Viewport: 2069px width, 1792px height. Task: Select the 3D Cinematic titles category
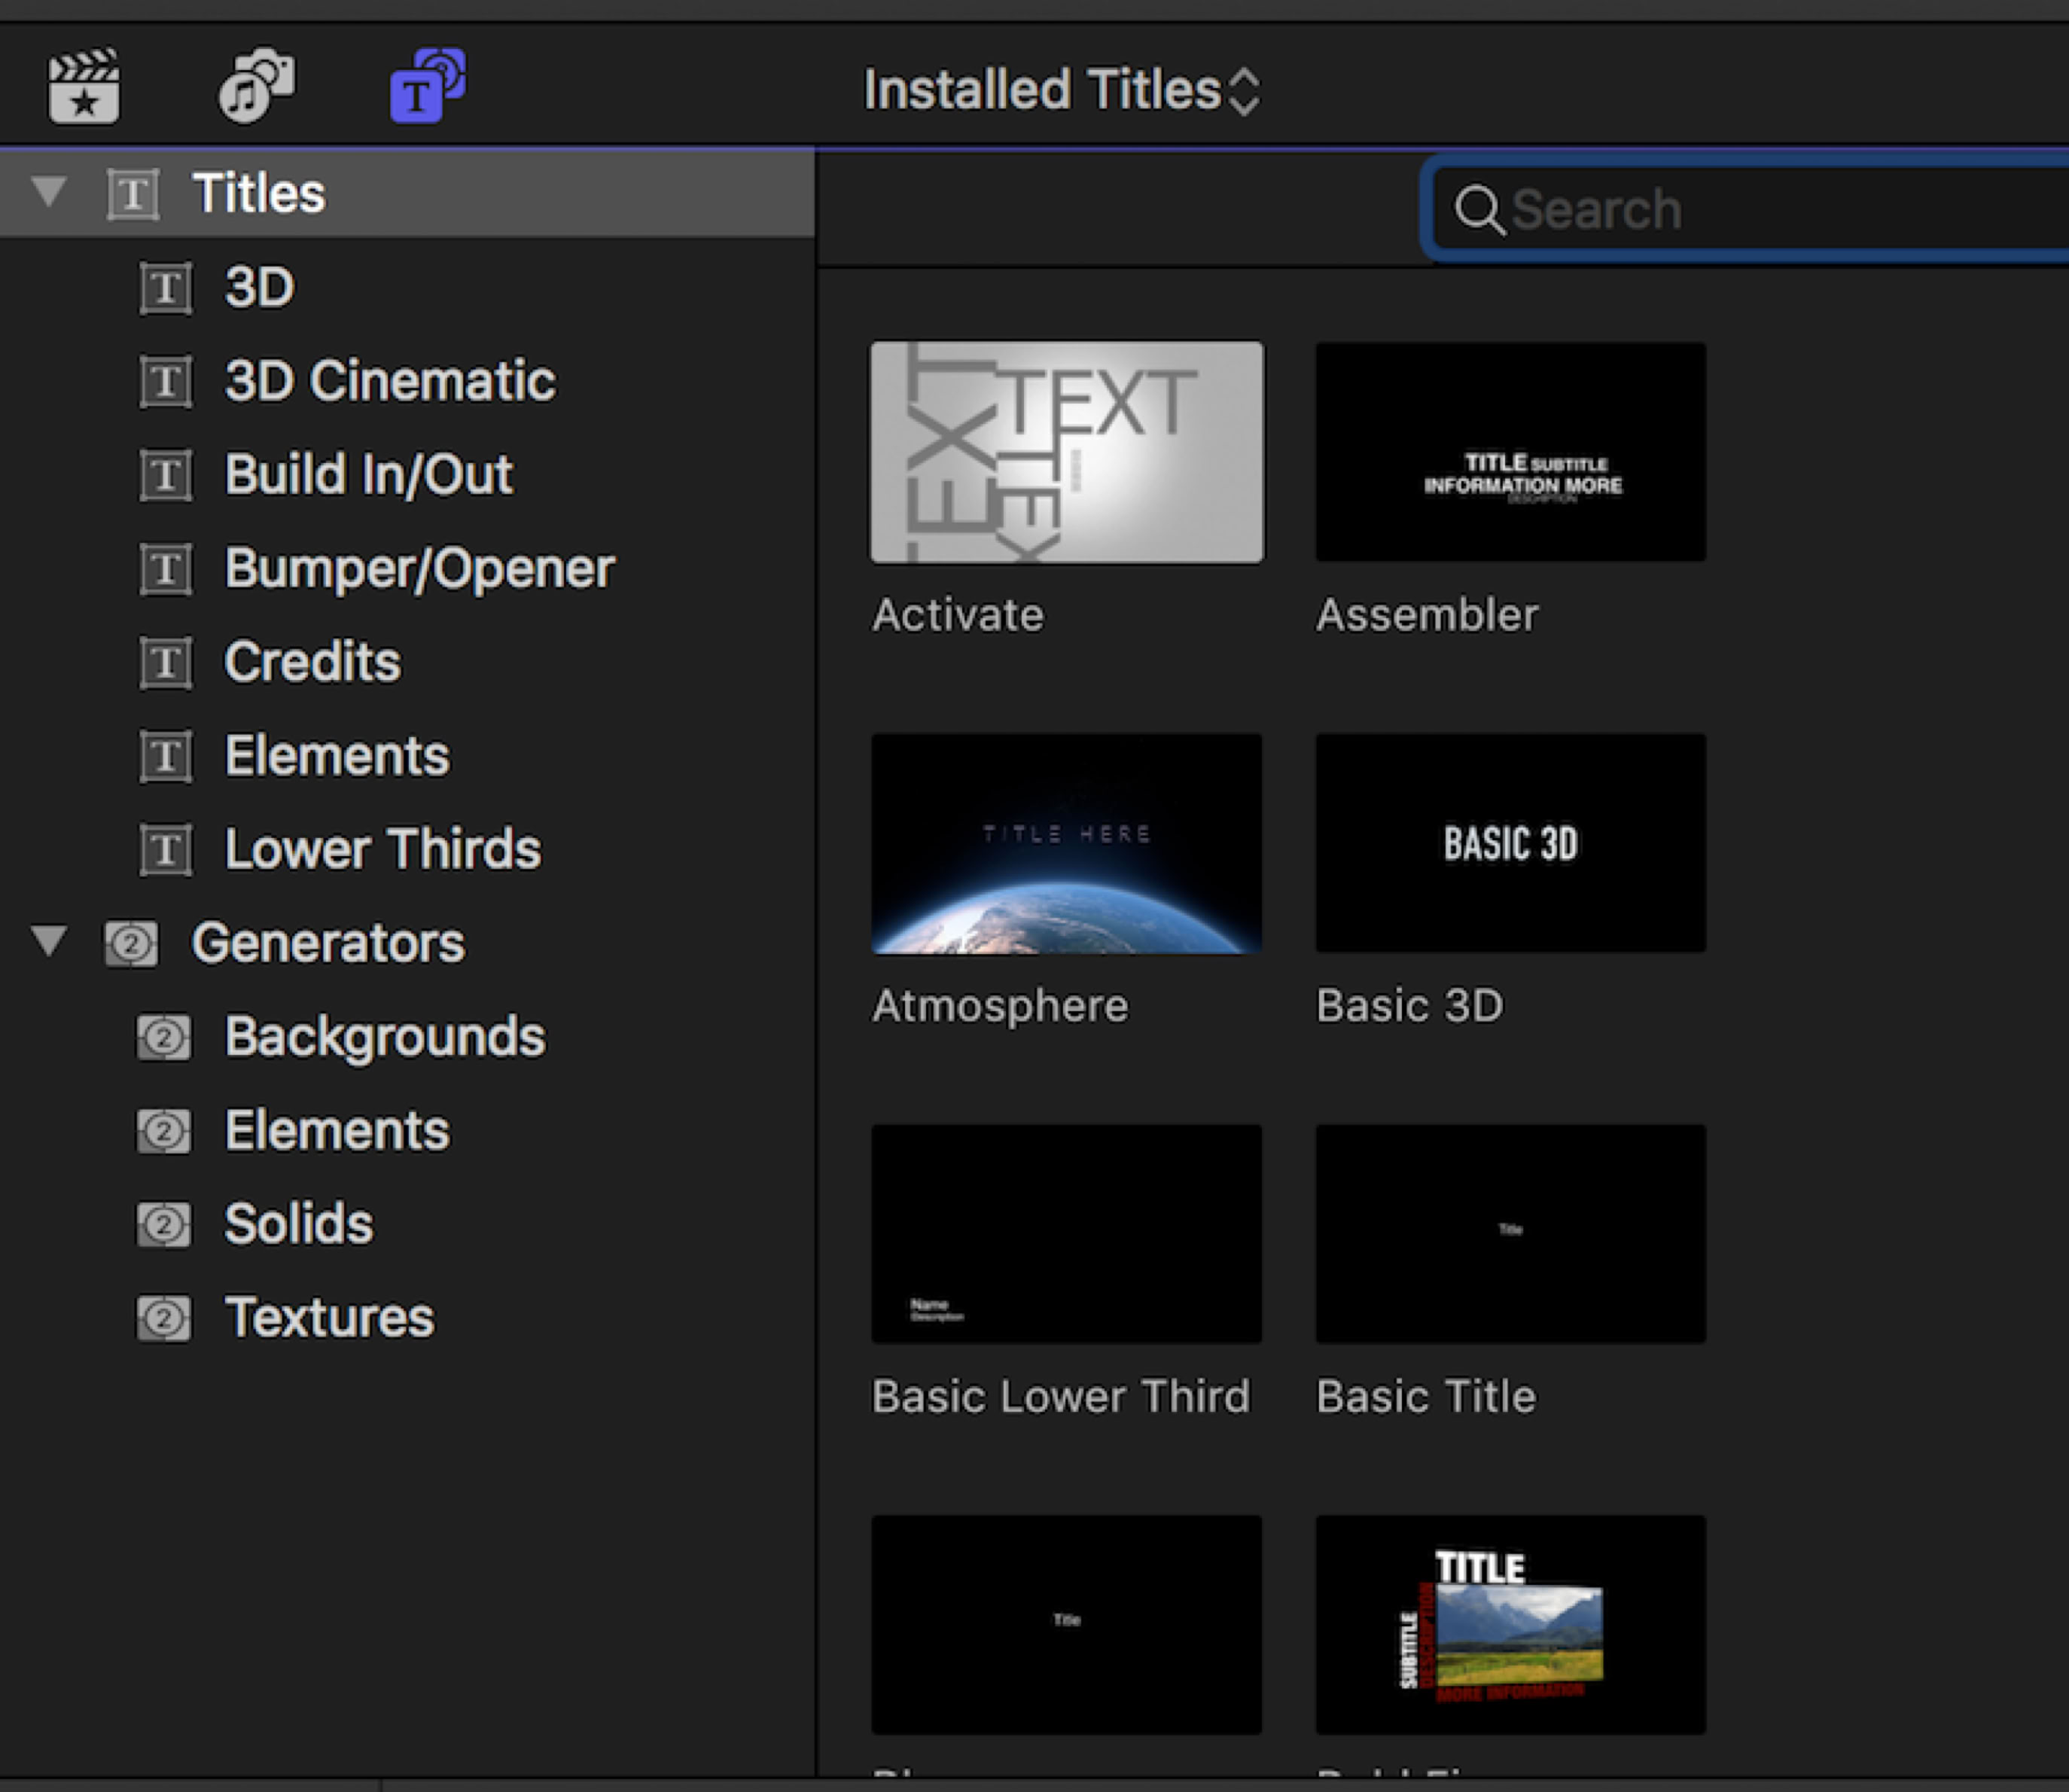click(x=389, y=381)
